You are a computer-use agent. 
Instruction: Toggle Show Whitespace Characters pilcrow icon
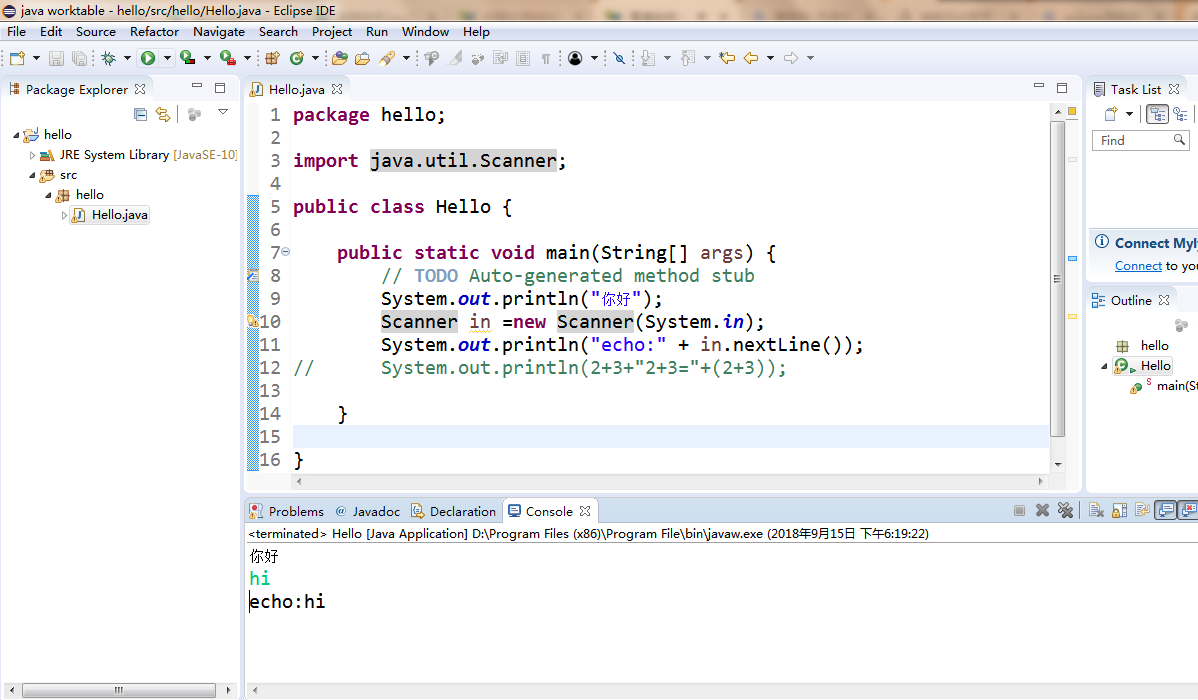pos(546,58)
